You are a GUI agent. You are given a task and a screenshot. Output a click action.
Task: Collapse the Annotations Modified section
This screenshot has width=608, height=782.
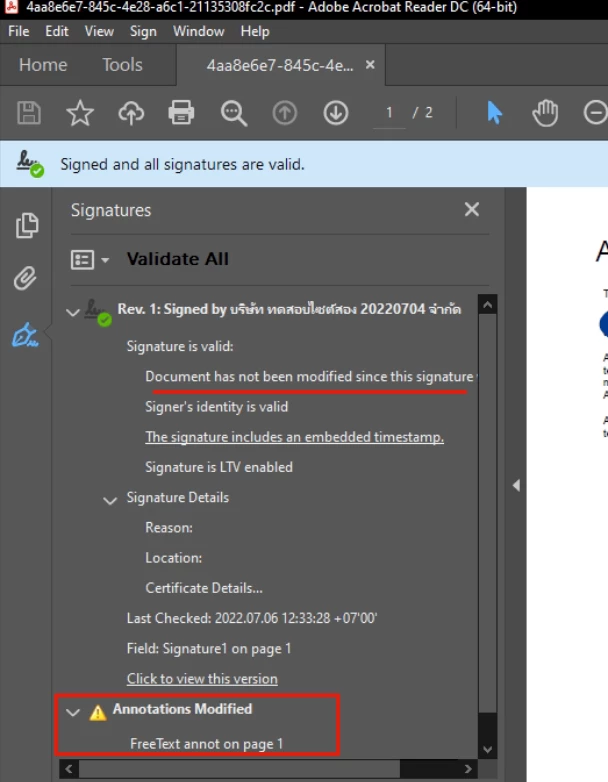point(73,712)
